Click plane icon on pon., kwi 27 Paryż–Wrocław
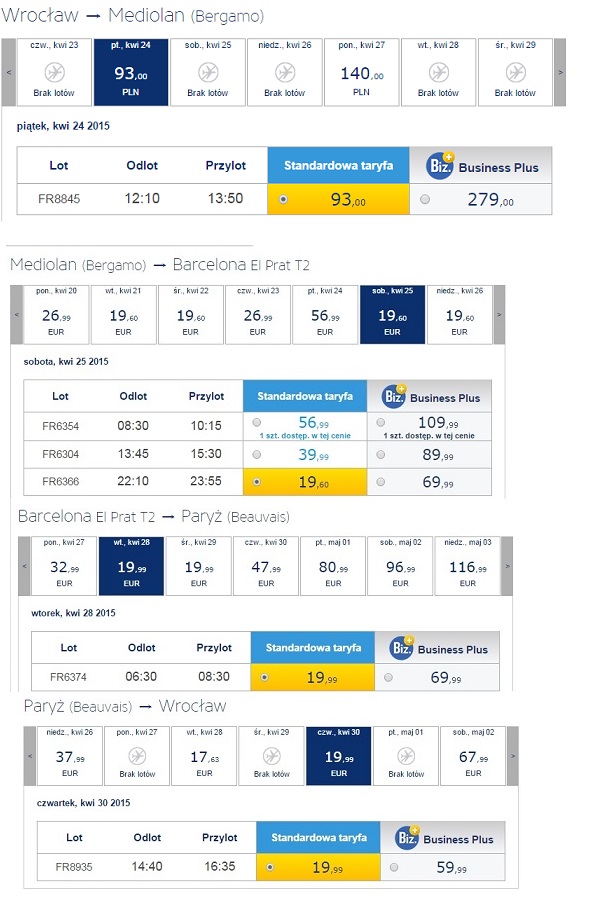This screenshot has width=589, height=923. 137,756
